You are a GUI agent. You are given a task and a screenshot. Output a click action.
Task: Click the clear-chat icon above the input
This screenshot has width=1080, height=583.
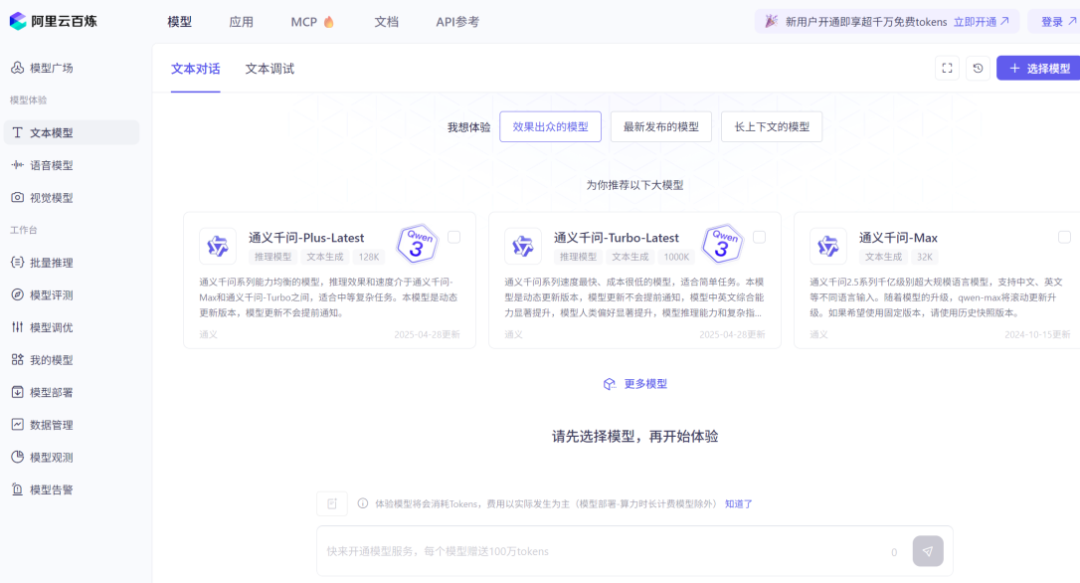(332, 504)
